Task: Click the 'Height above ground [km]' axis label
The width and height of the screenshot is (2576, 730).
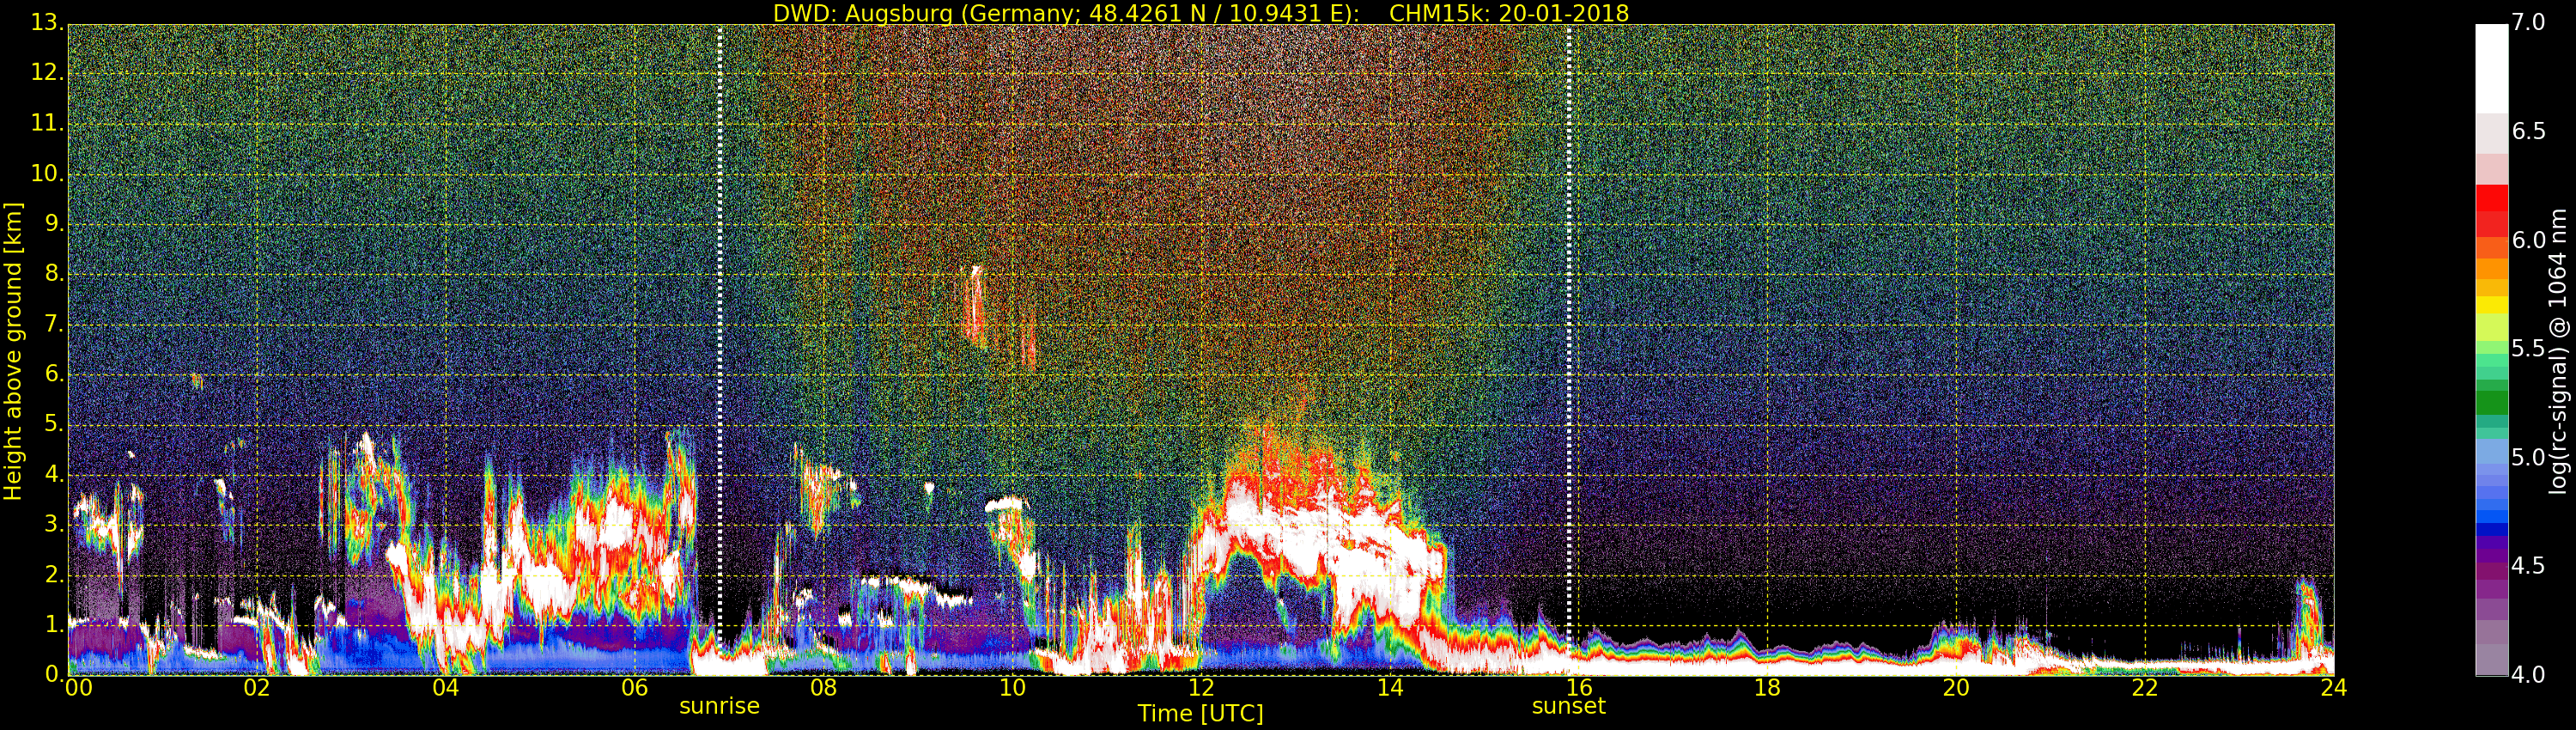Action: pos(13,351)
